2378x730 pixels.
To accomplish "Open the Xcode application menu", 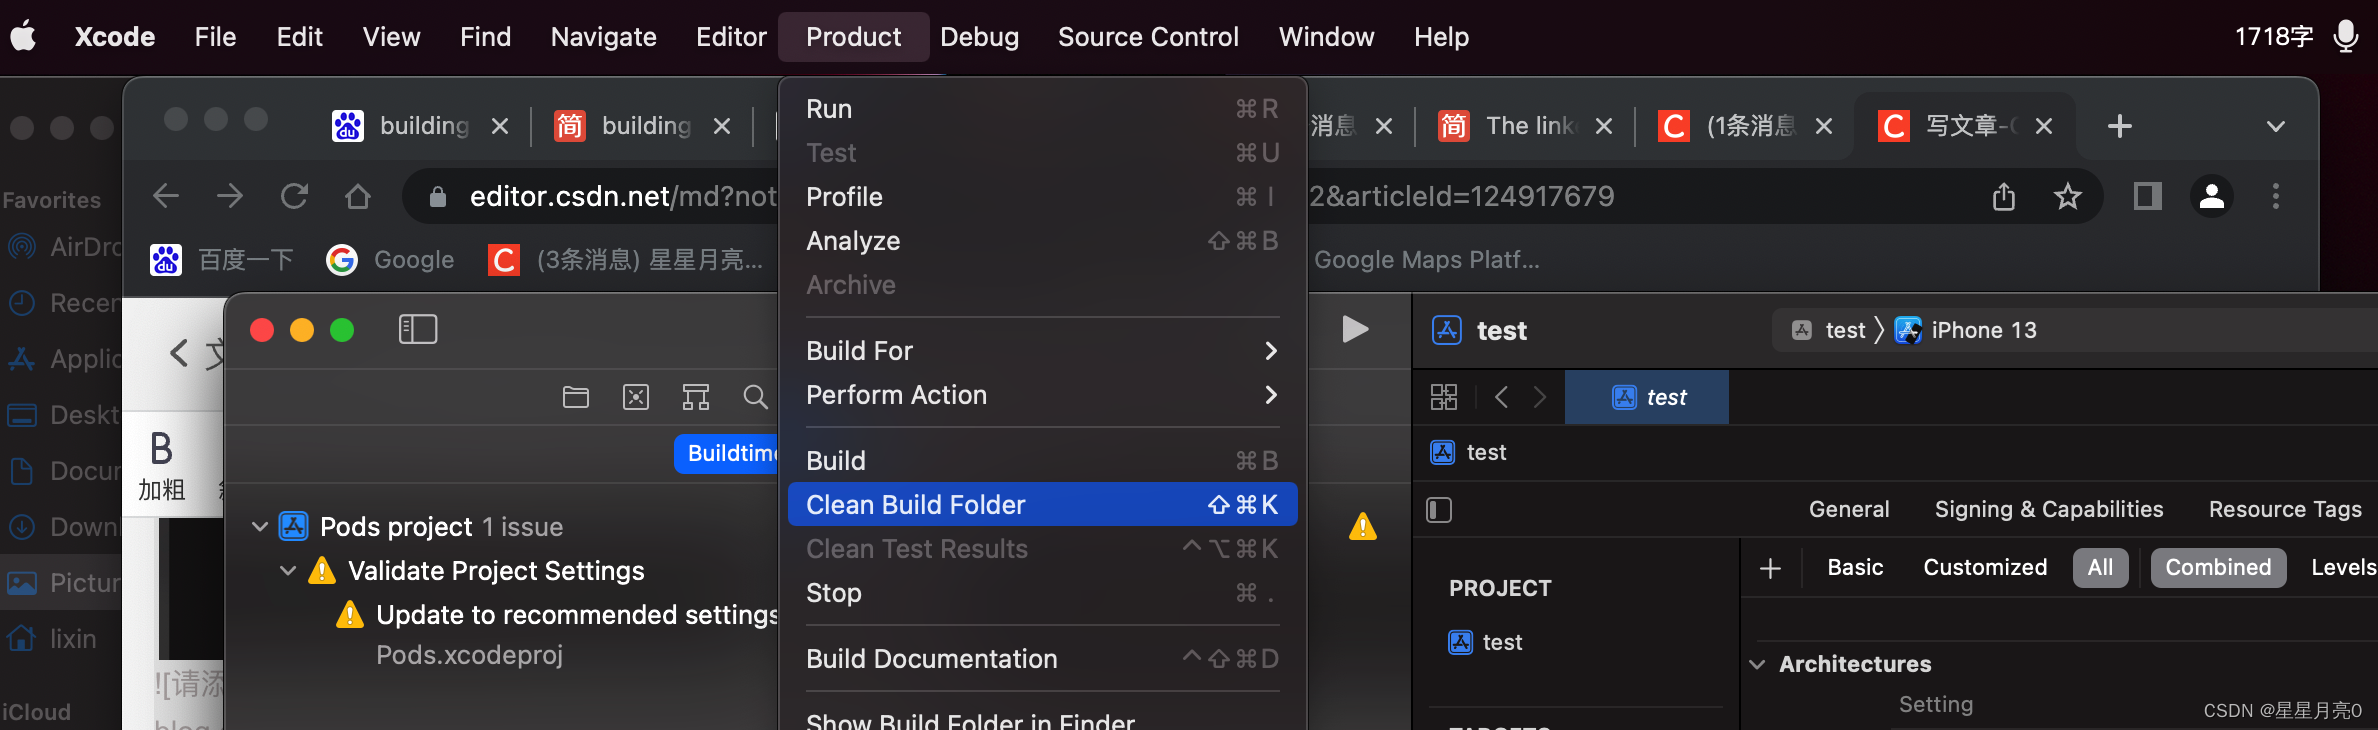I will click(x=115, y=37).
